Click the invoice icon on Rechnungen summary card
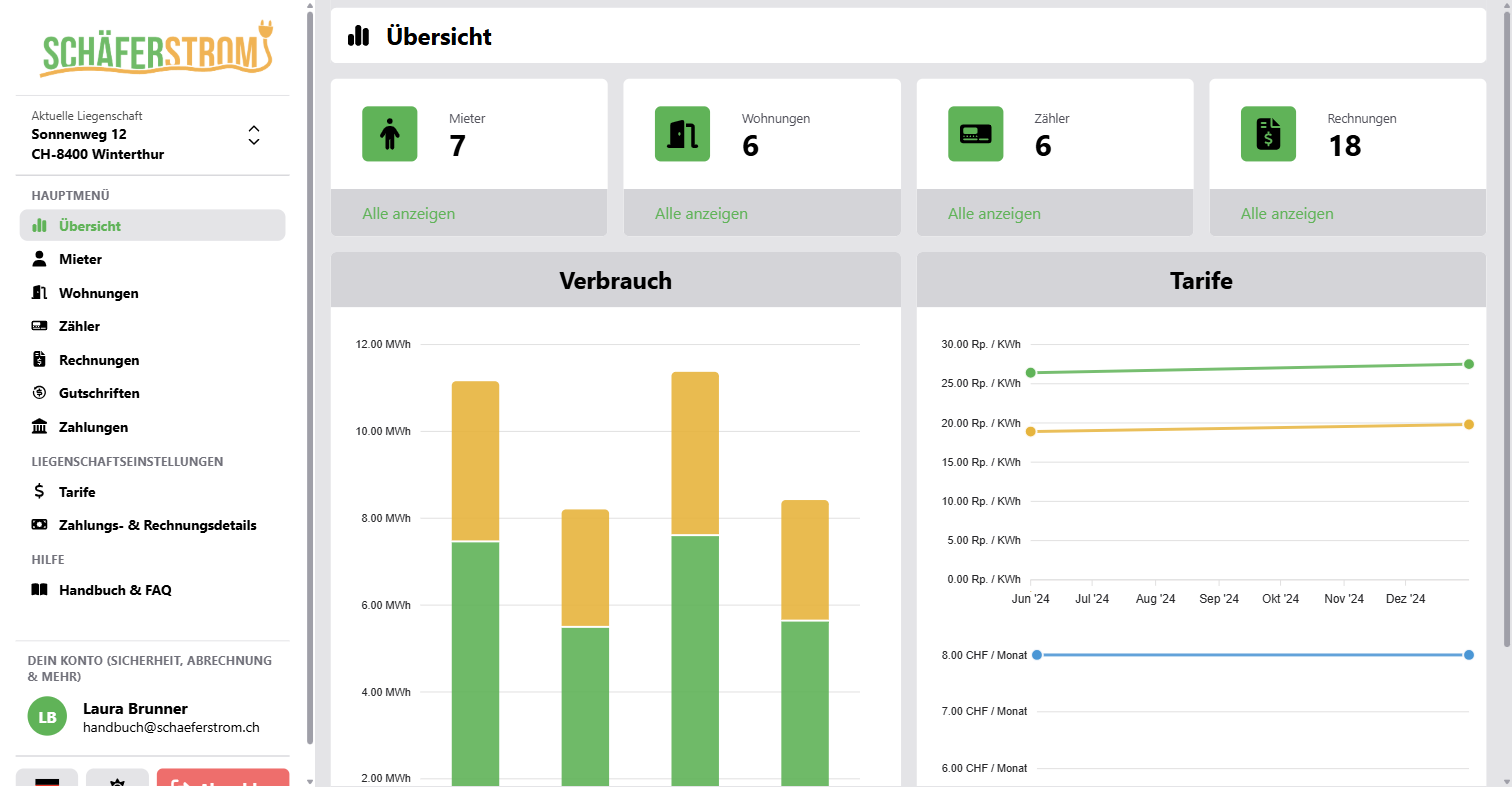This screenshot has width=1512, height=787. pos(1268,134)
